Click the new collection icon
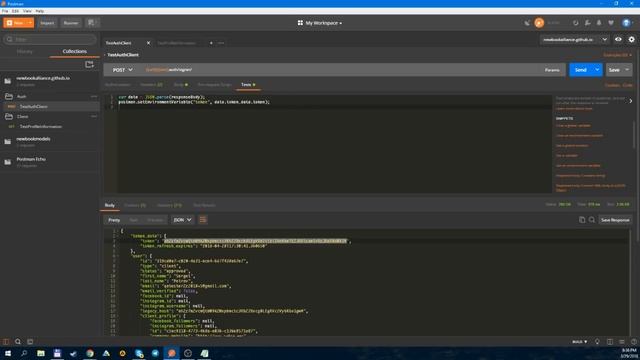 click(x=89, y=64)
